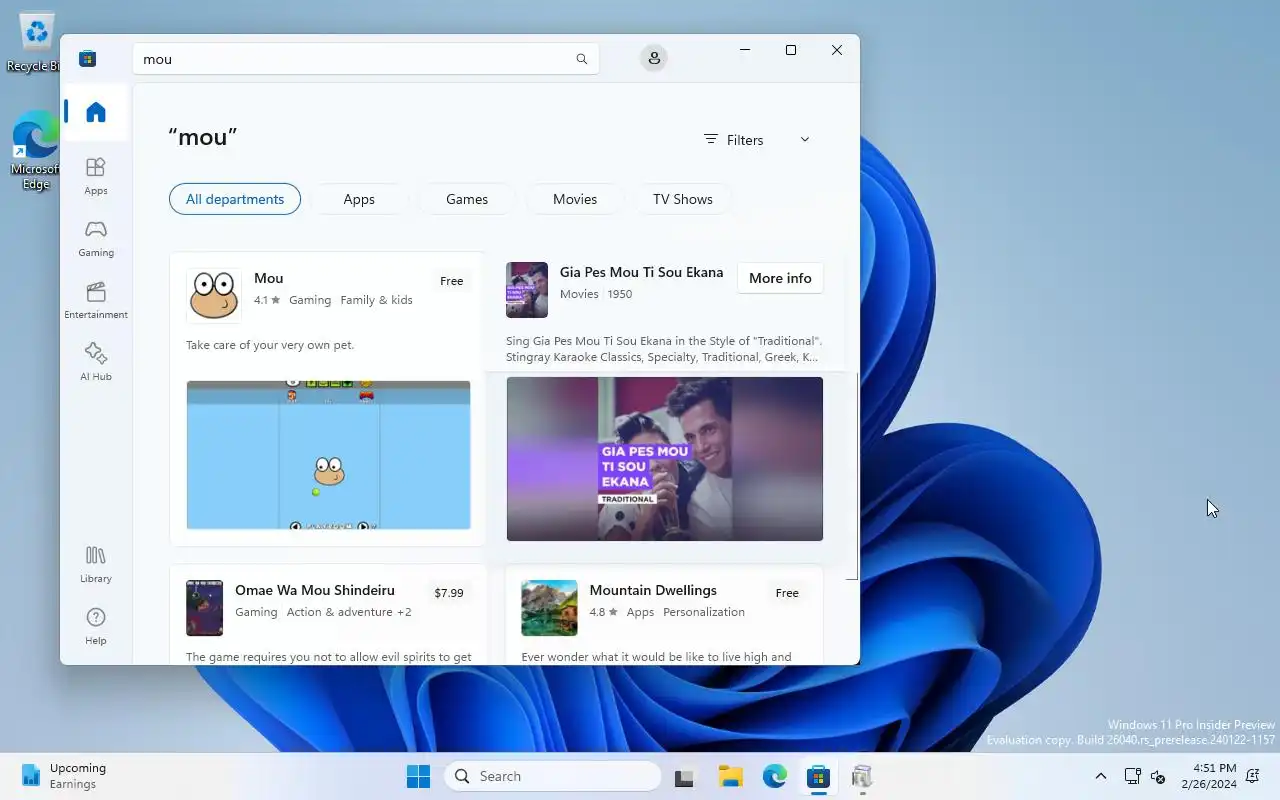Click the Action & adventure +2 tag
Viewport: 1280px width, 800px height.
[349, 612]
